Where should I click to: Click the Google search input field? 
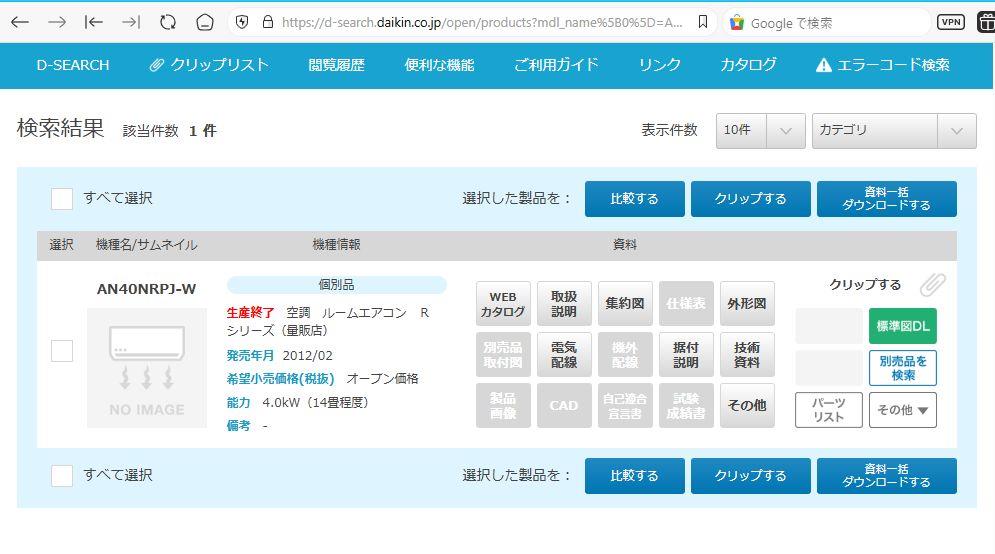tap(830, 22)
